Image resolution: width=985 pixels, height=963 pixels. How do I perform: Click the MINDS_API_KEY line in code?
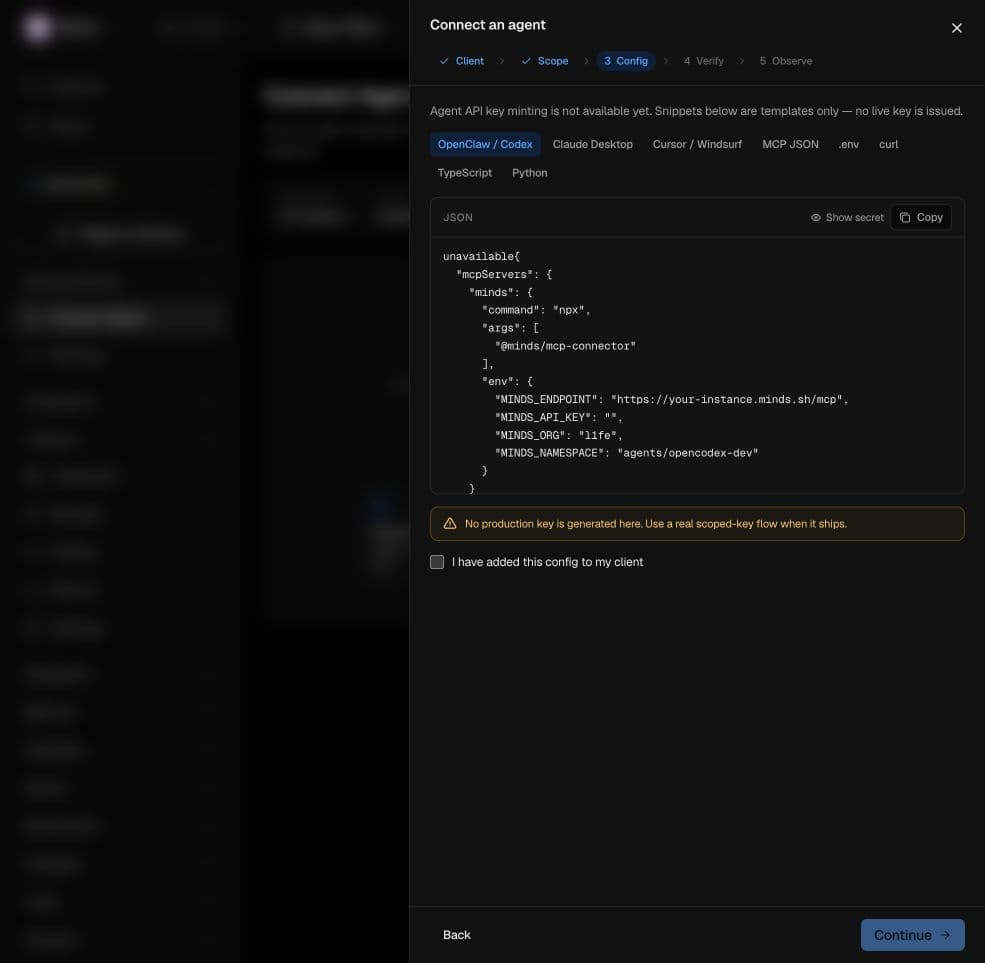[x=558, y=417]
